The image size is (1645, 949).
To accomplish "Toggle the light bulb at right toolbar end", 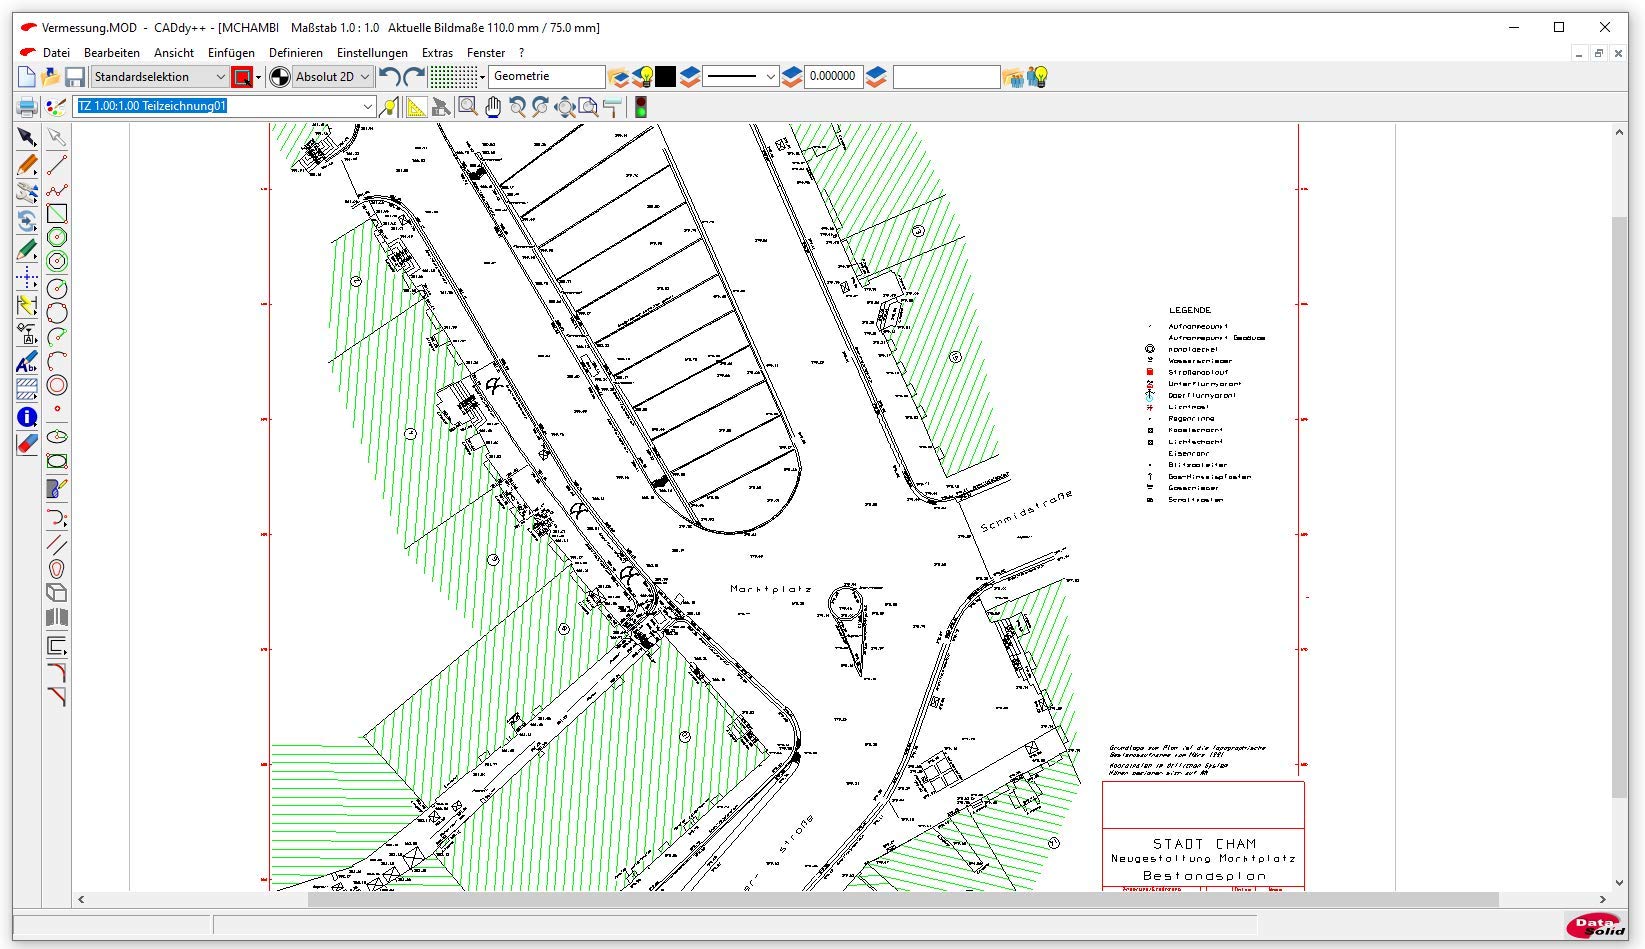I will coord(1038,77).
